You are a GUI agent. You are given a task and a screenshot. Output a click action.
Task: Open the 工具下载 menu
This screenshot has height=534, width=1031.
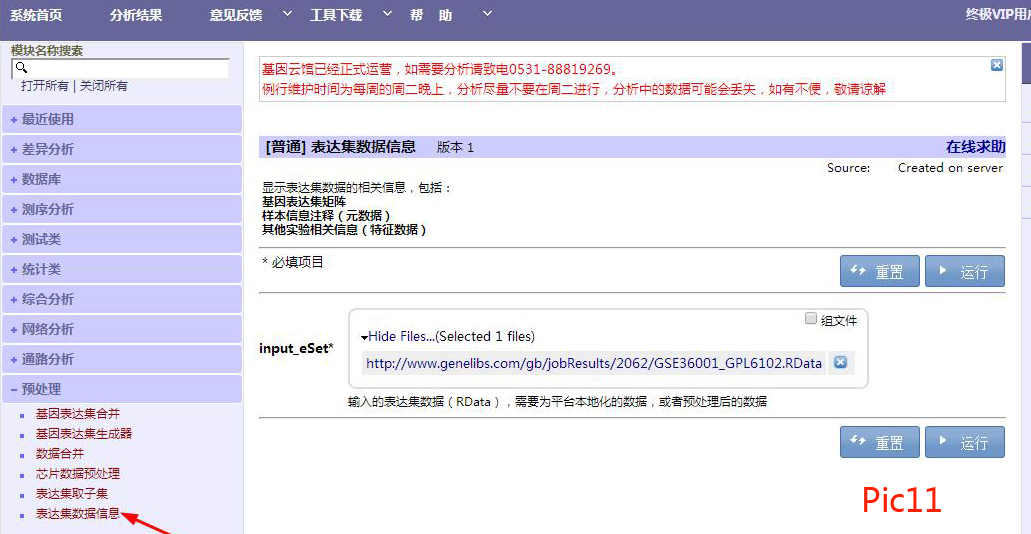click(336, 15)
